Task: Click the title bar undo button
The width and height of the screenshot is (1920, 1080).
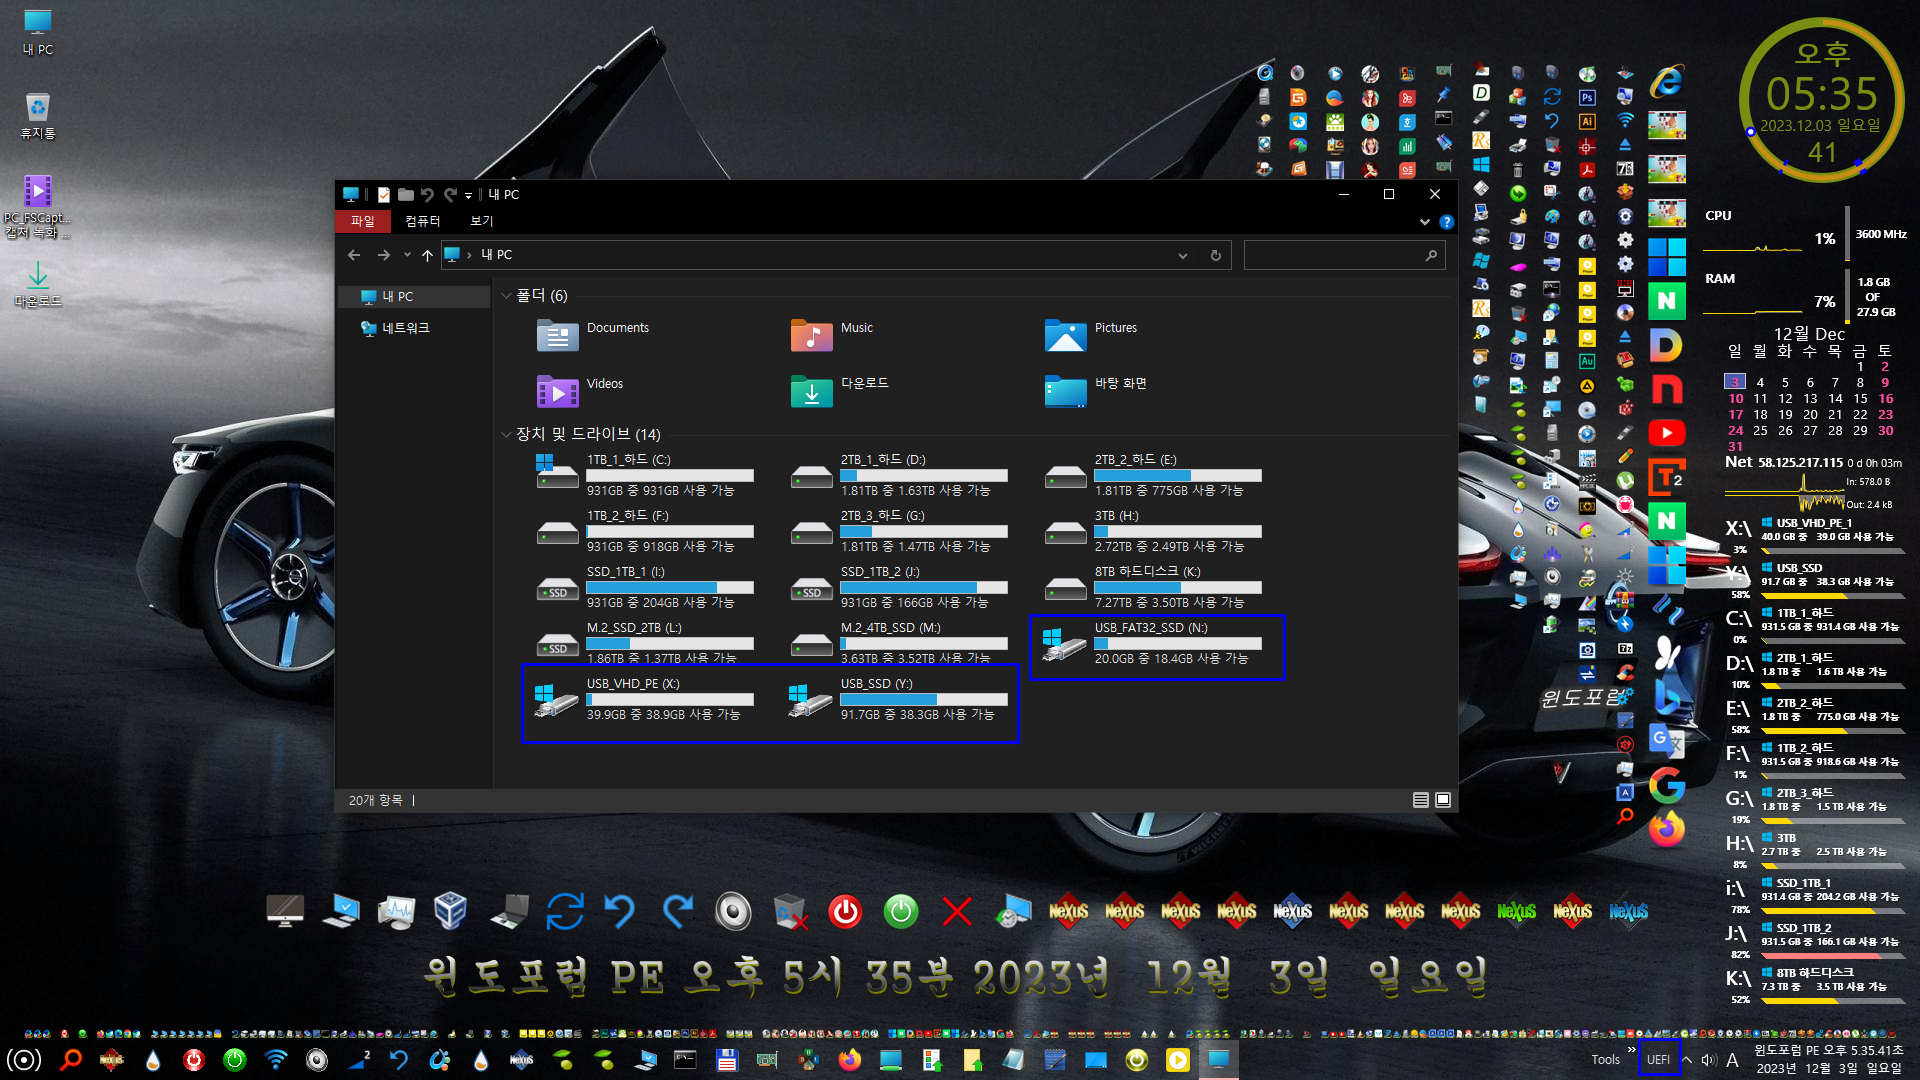Action: click(x=427, y=195)
